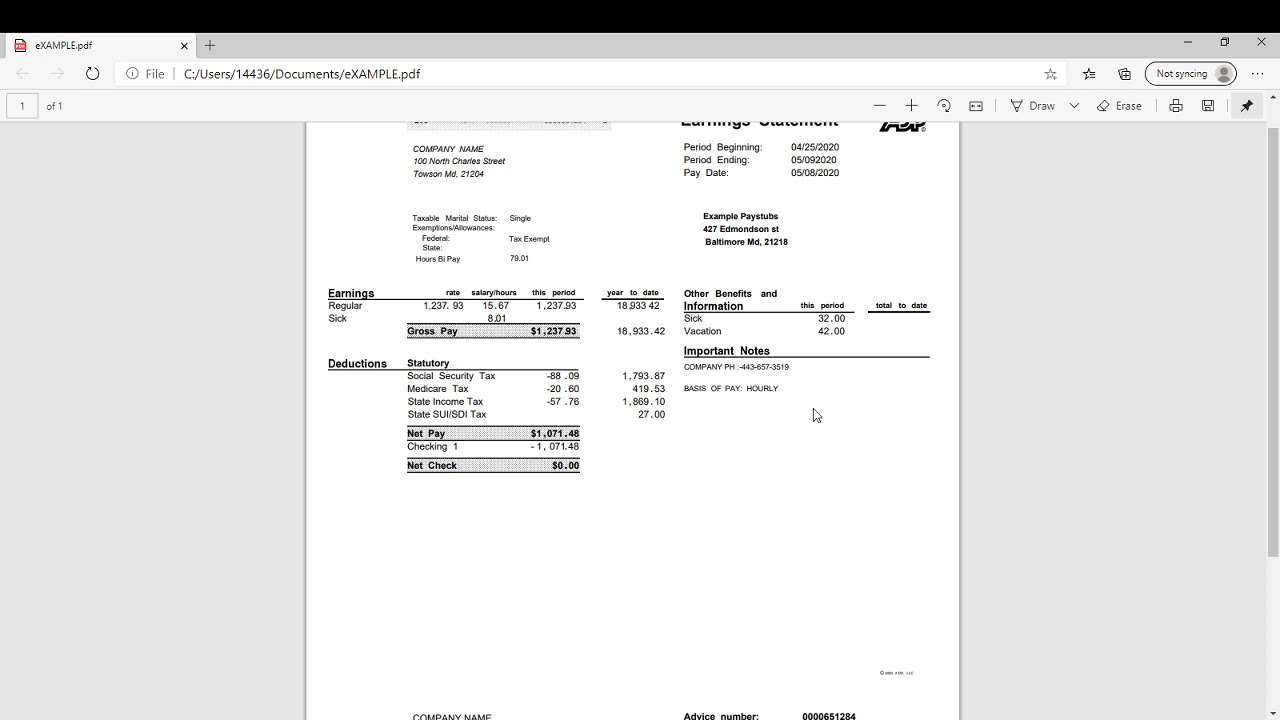Add this page to favorites
This screenshot has height=720, width=1280.
tap(1050, 74)
